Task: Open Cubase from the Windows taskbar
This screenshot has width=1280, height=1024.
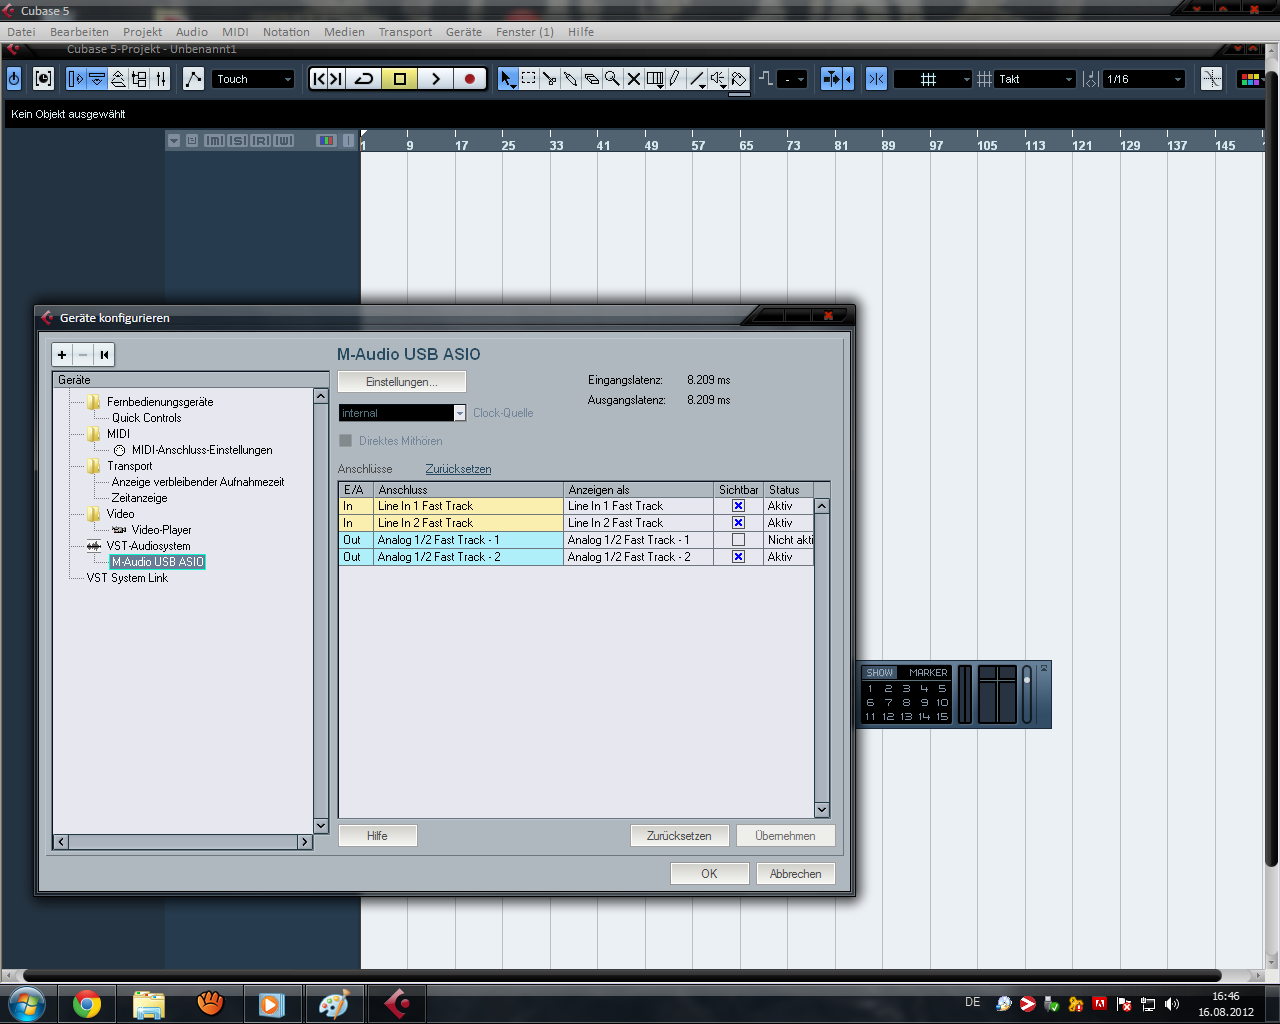Action: point(398,1003)
